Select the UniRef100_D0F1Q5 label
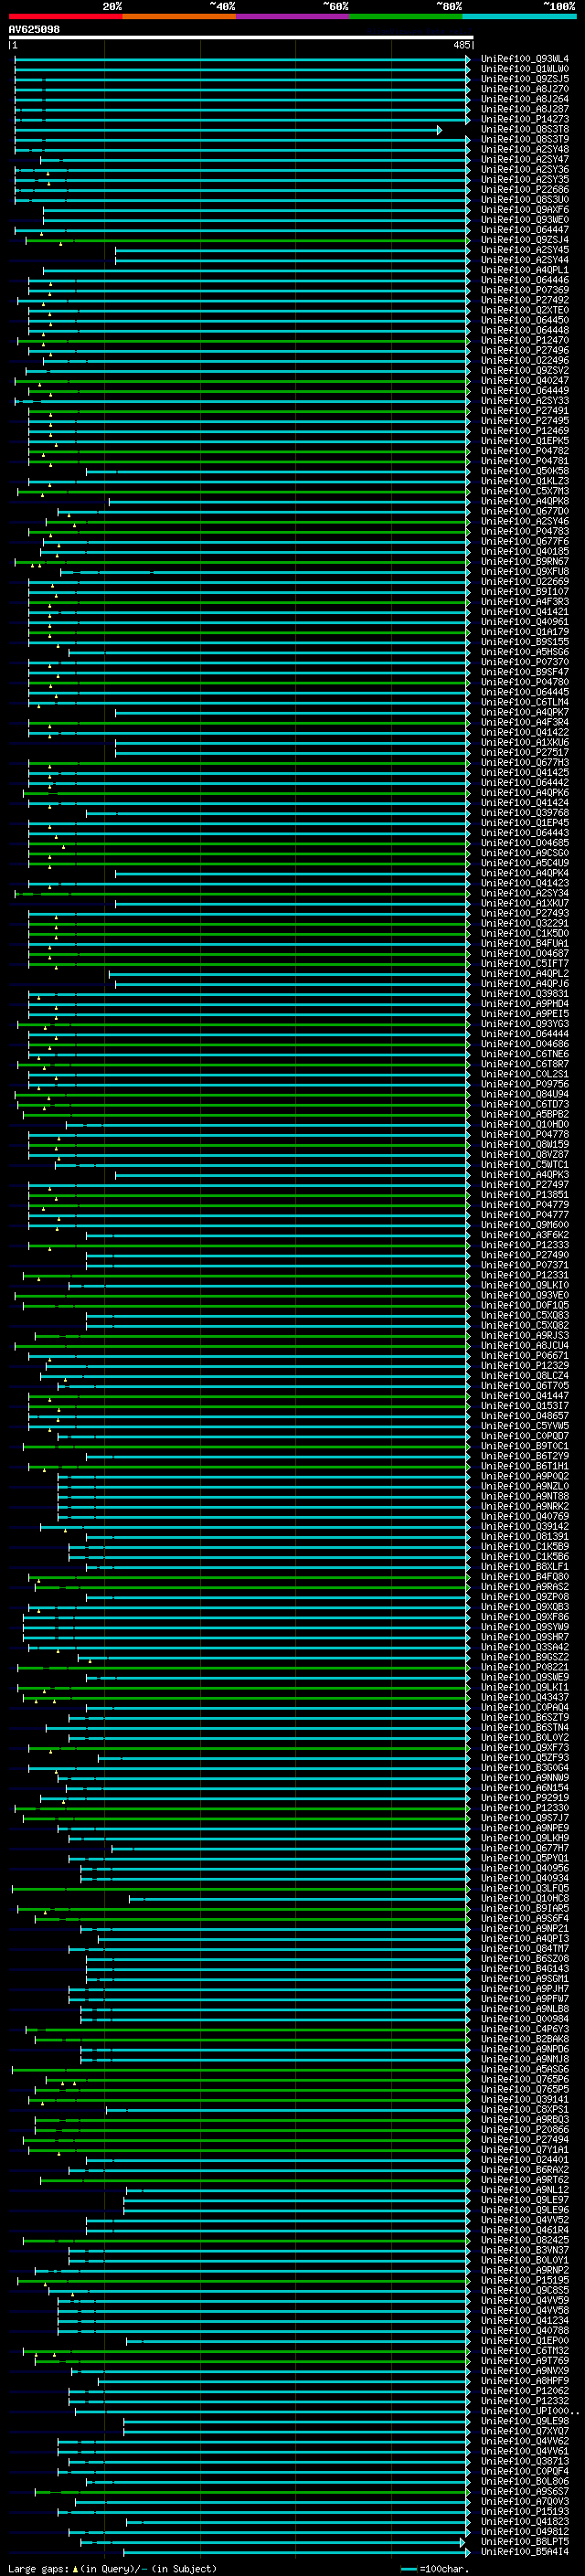 [524, 1305]
